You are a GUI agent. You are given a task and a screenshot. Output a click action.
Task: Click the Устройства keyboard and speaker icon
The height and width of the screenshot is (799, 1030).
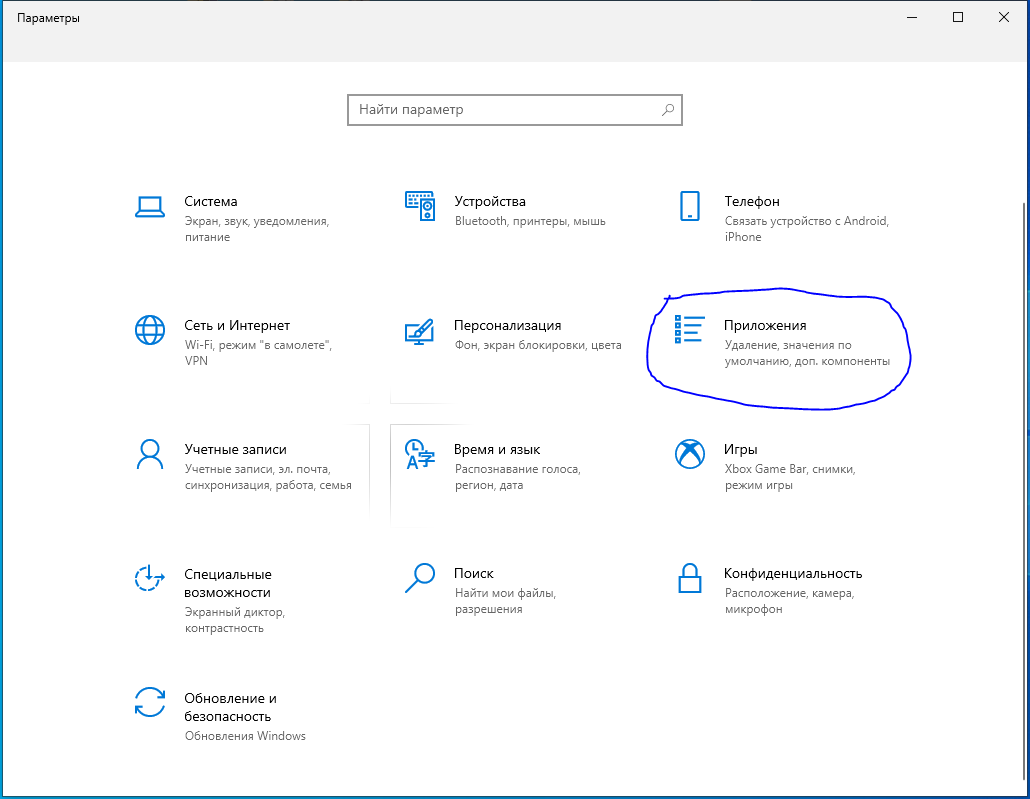click(420, 206)
